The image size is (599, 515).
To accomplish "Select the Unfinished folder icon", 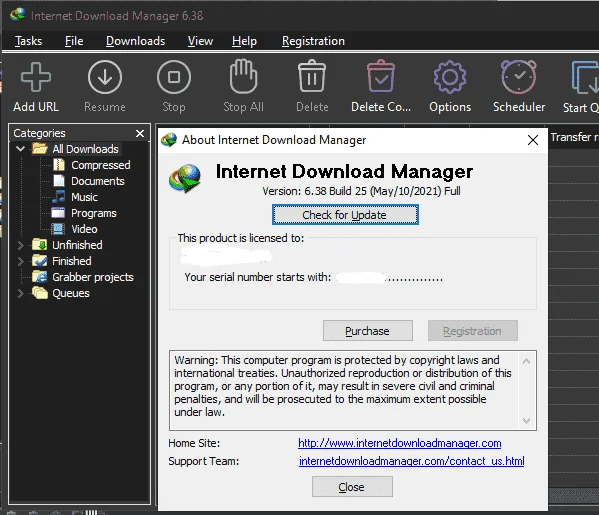I will 40,245.
